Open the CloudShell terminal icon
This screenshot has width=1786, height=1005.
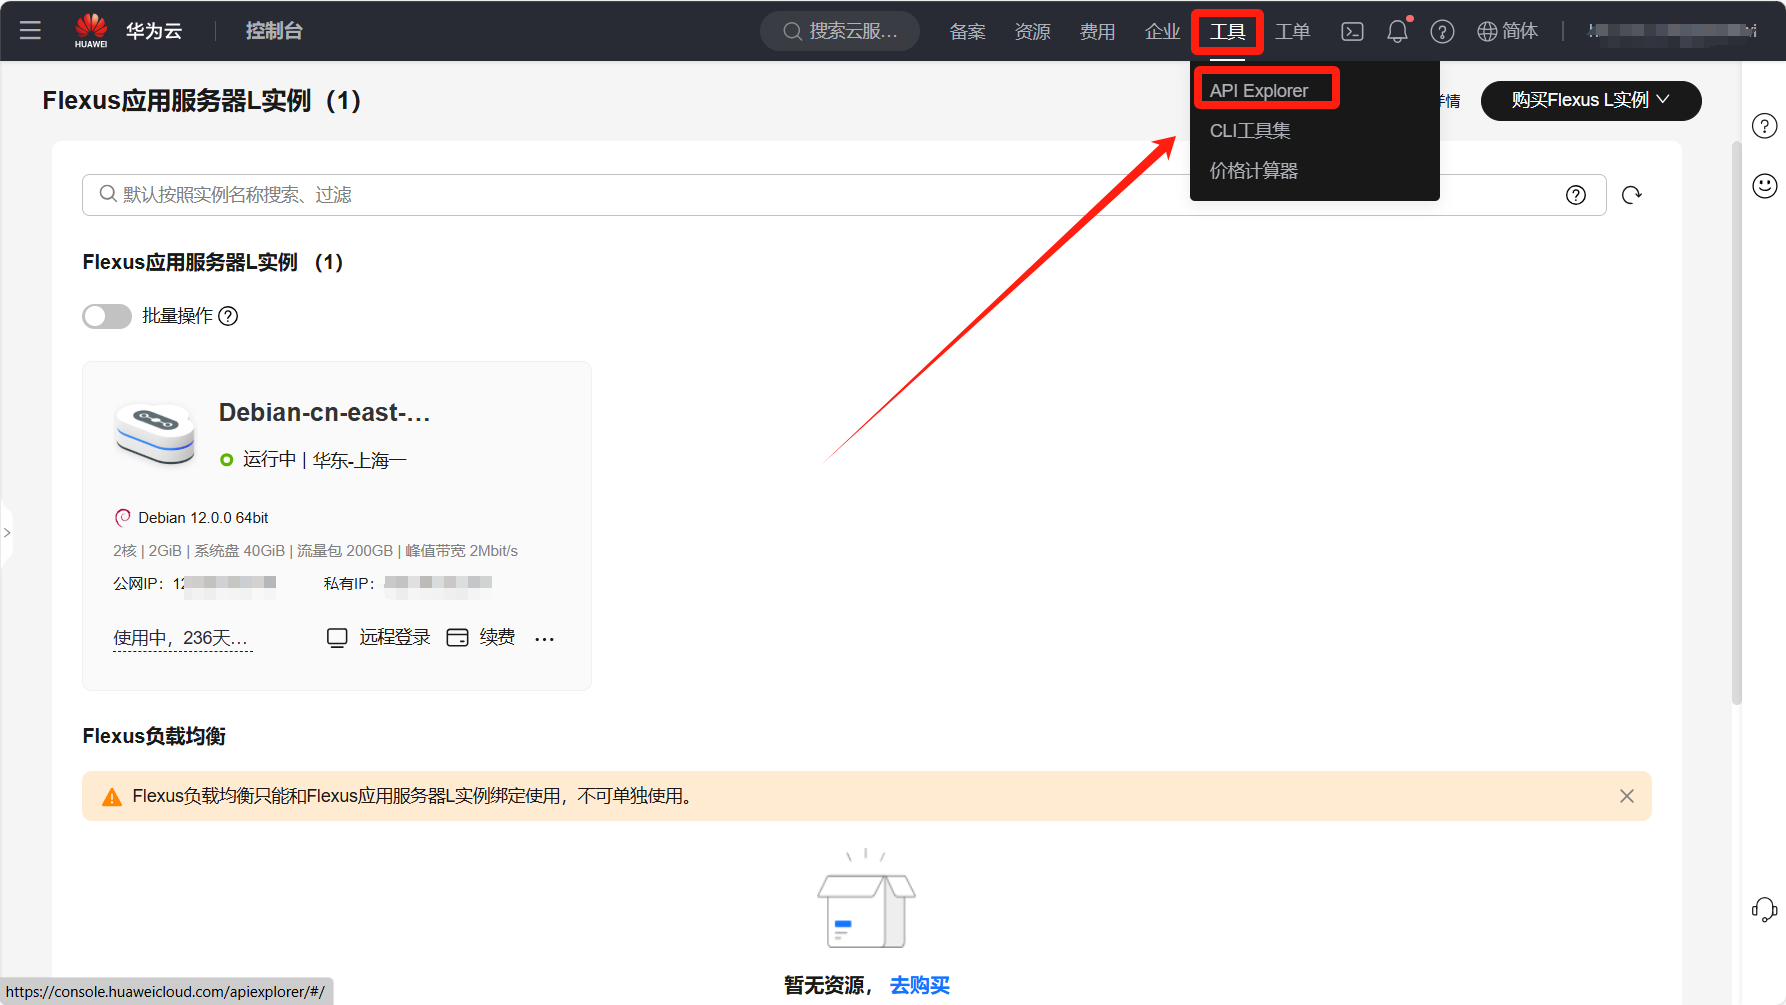1352,32
